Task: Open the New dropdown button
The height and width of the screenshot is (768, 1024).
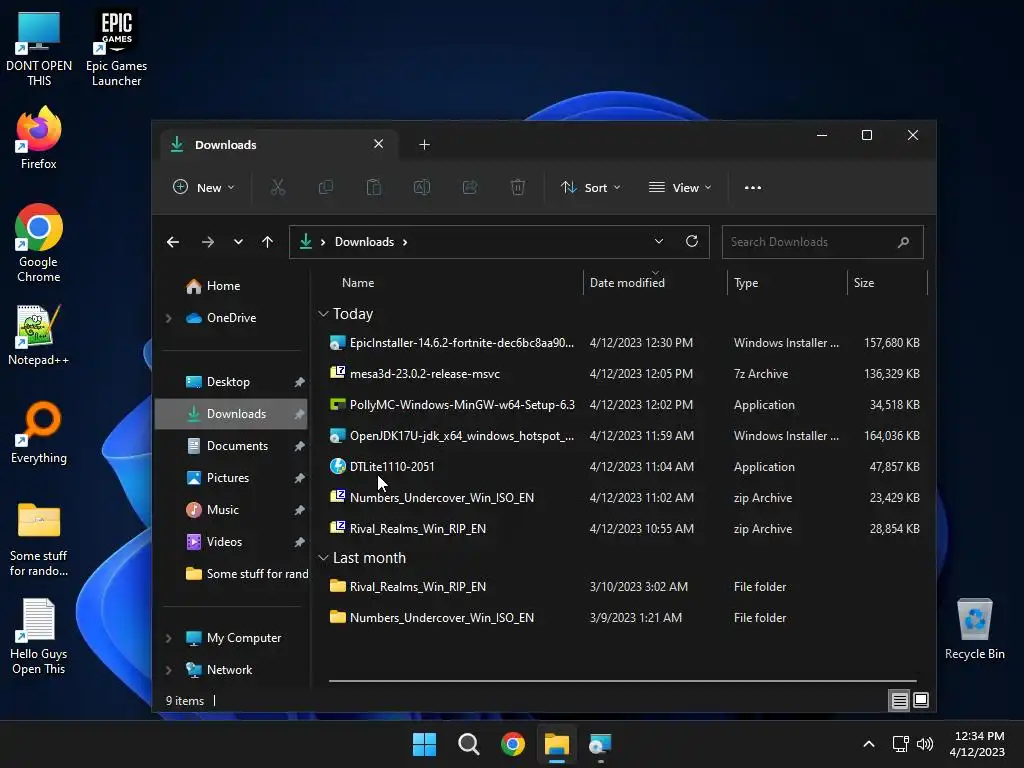Action: [x=204, y=187]
